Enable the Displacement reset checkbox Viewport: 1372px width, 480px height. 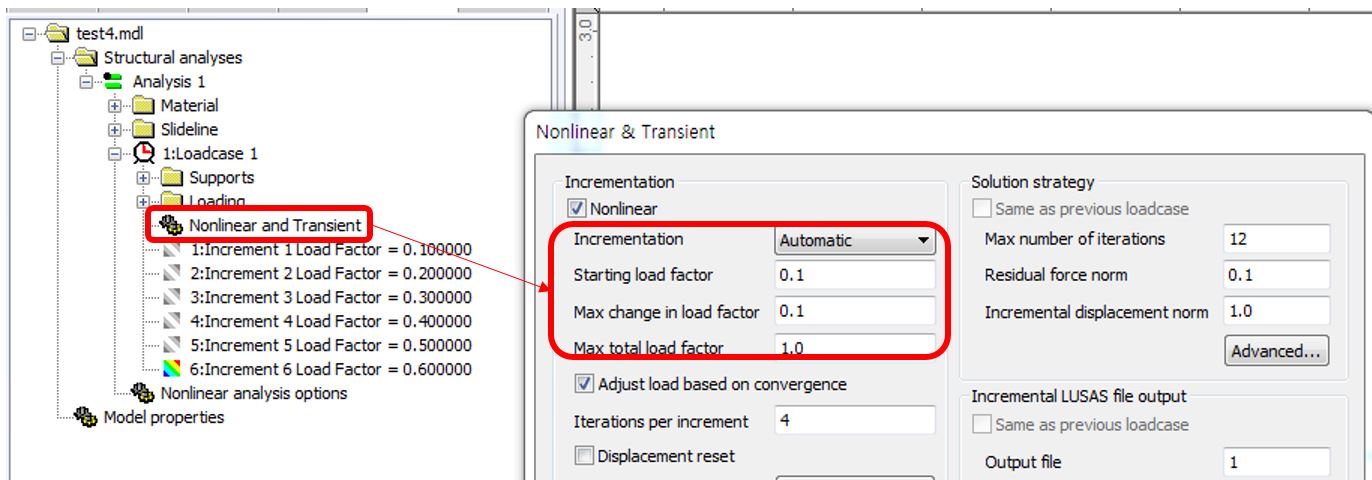point(584,456)
